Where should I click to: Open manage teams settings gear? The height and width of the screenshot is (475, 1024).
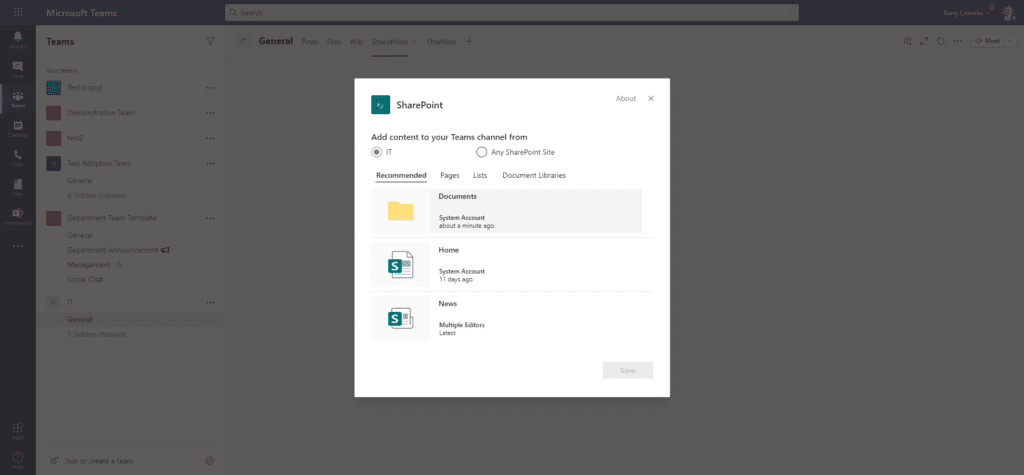click(210, 461)
